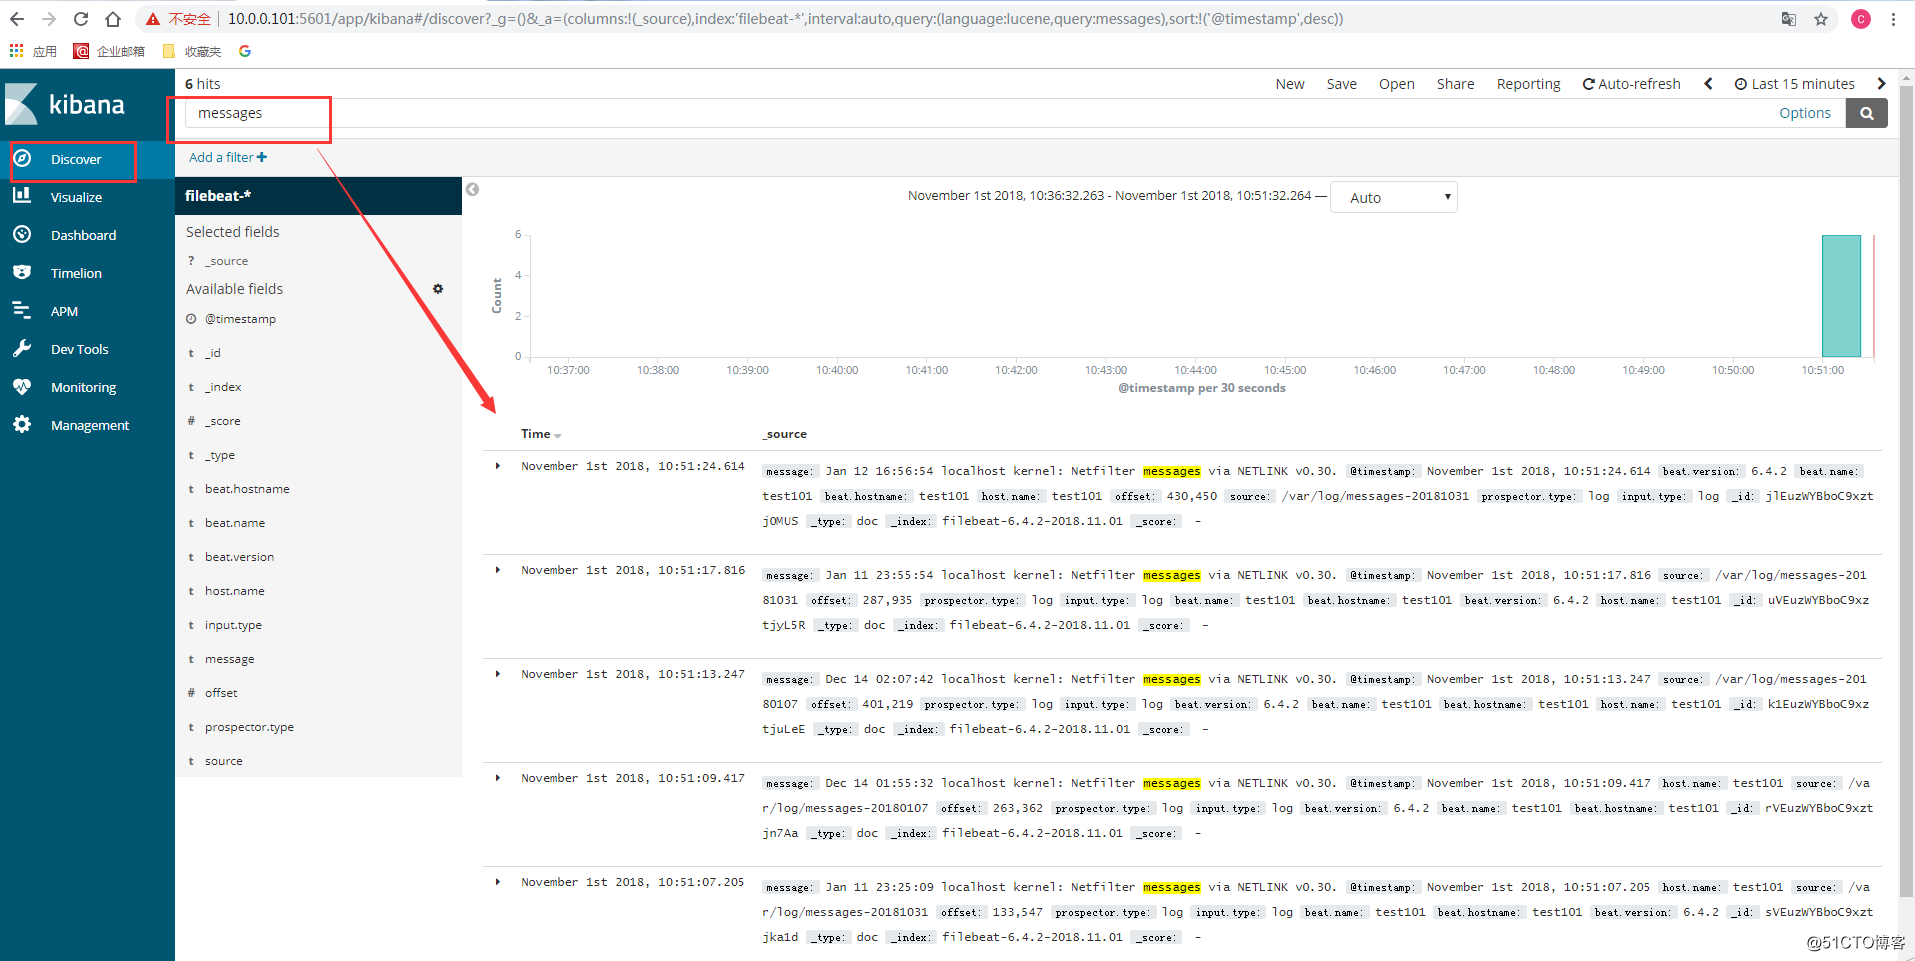Click Add a filter
Viewport: 1915px width, 961px height.
click(228, 157)
